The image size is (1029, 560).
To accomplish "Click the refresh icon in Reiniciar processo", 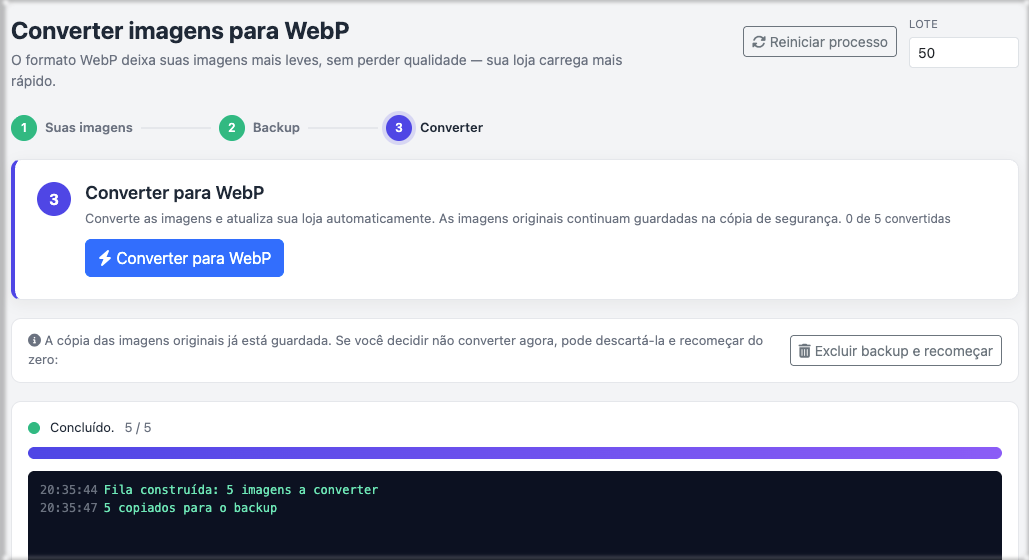I will [759, 42].
